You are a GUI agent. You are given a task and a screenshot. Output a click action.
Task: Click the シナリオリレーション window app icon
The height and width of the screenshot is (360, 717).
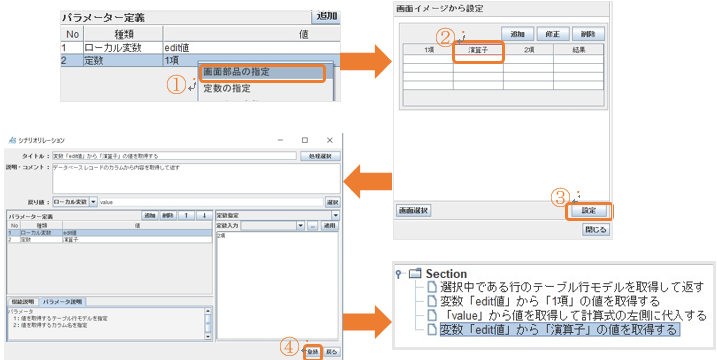[12, 140]
